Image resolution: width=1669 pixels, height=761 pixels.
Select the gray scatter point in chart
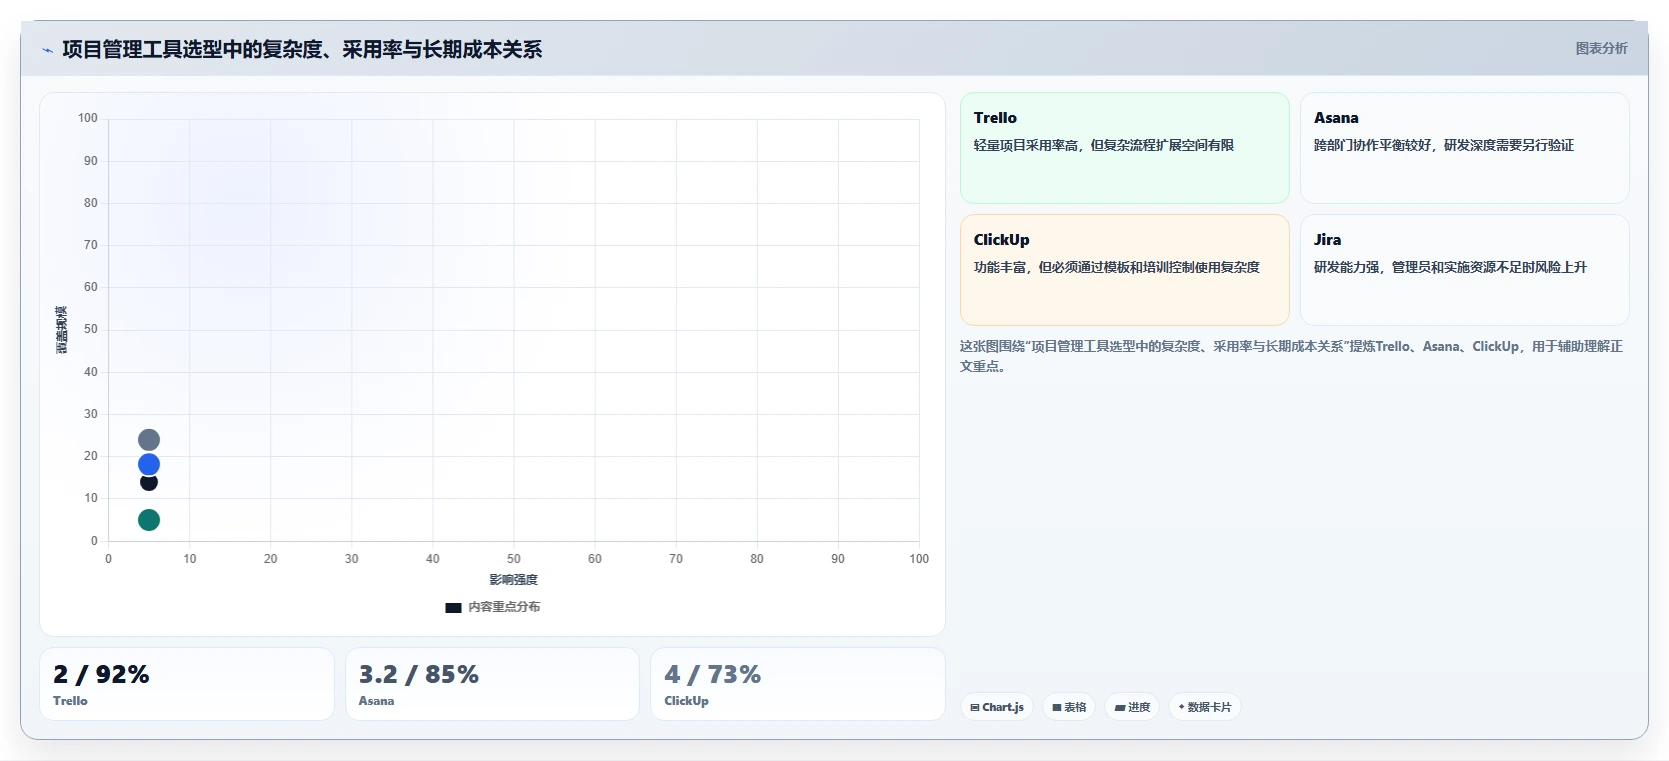149,440
